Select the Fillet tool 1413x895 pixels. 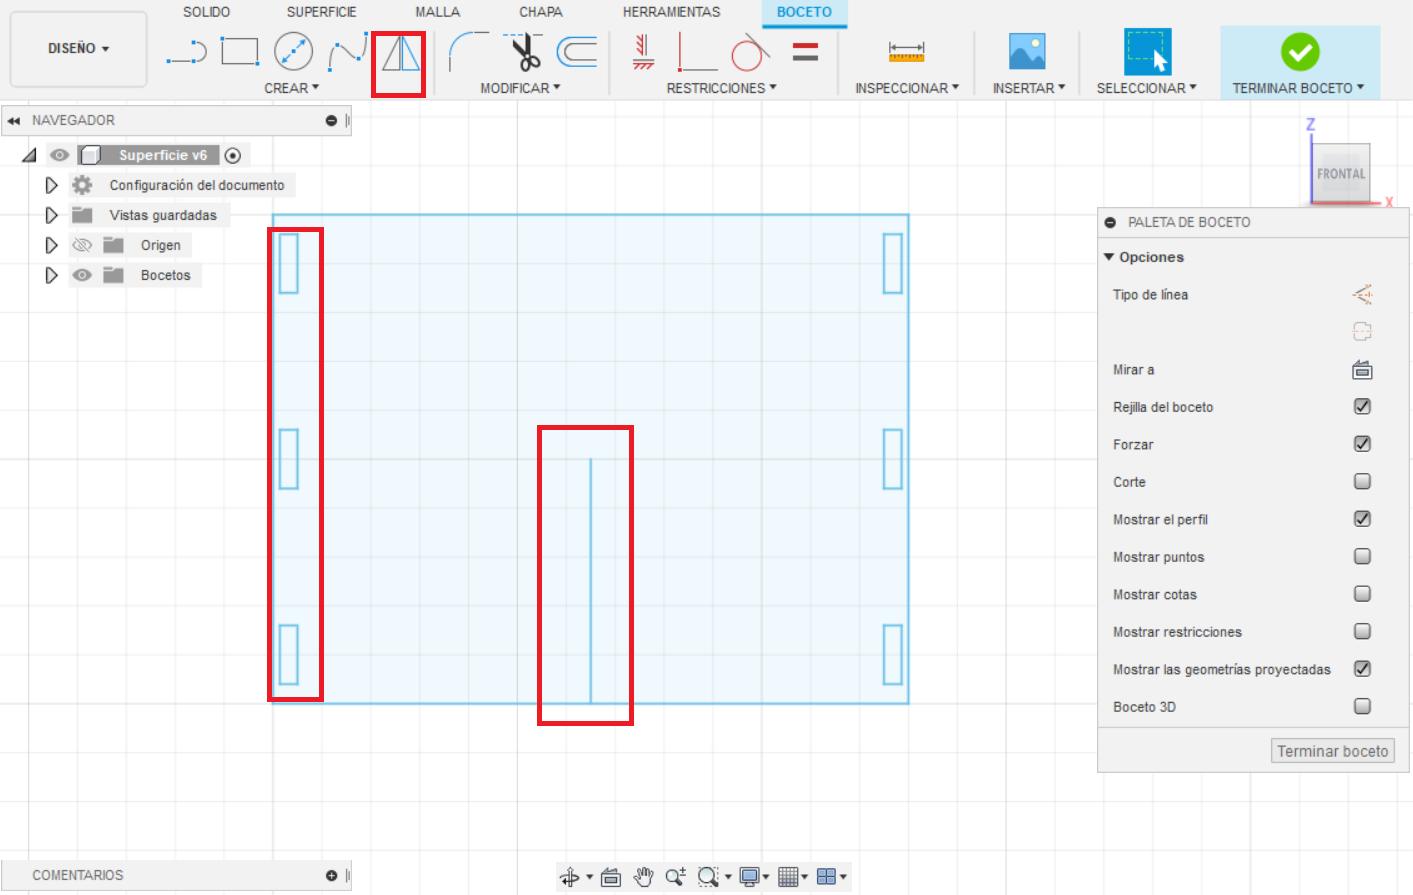[x=468, y=51]
